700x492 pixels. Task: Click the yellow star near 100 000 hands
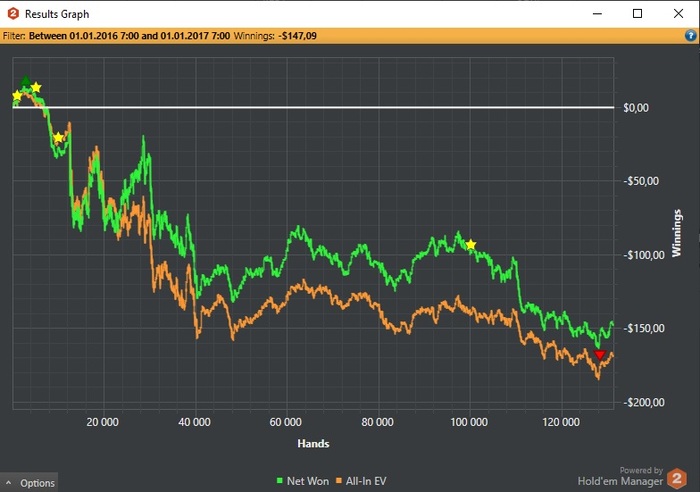coord(471,245)
